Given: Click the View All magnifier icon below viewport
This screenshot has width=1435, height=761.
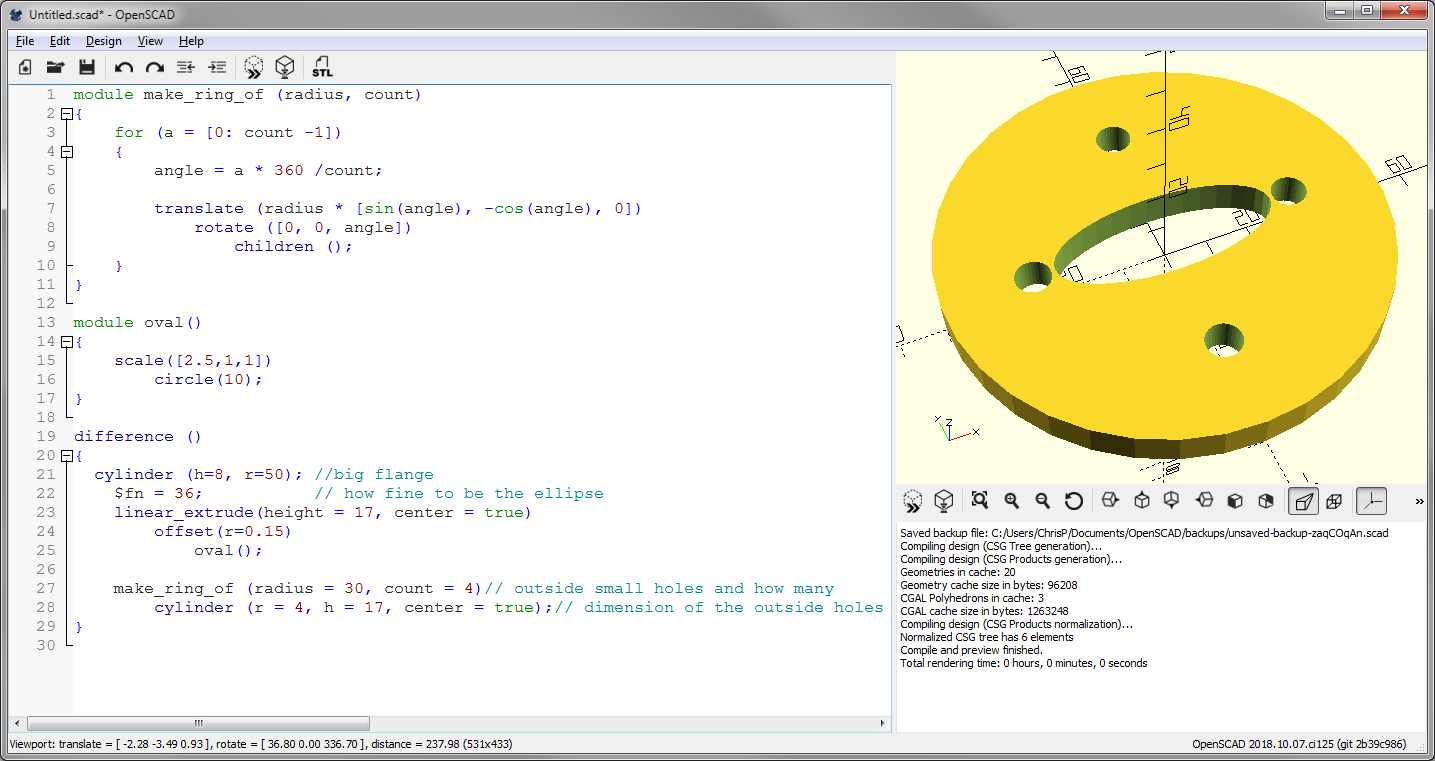Looking at the screenshot, I should (979, 501).
